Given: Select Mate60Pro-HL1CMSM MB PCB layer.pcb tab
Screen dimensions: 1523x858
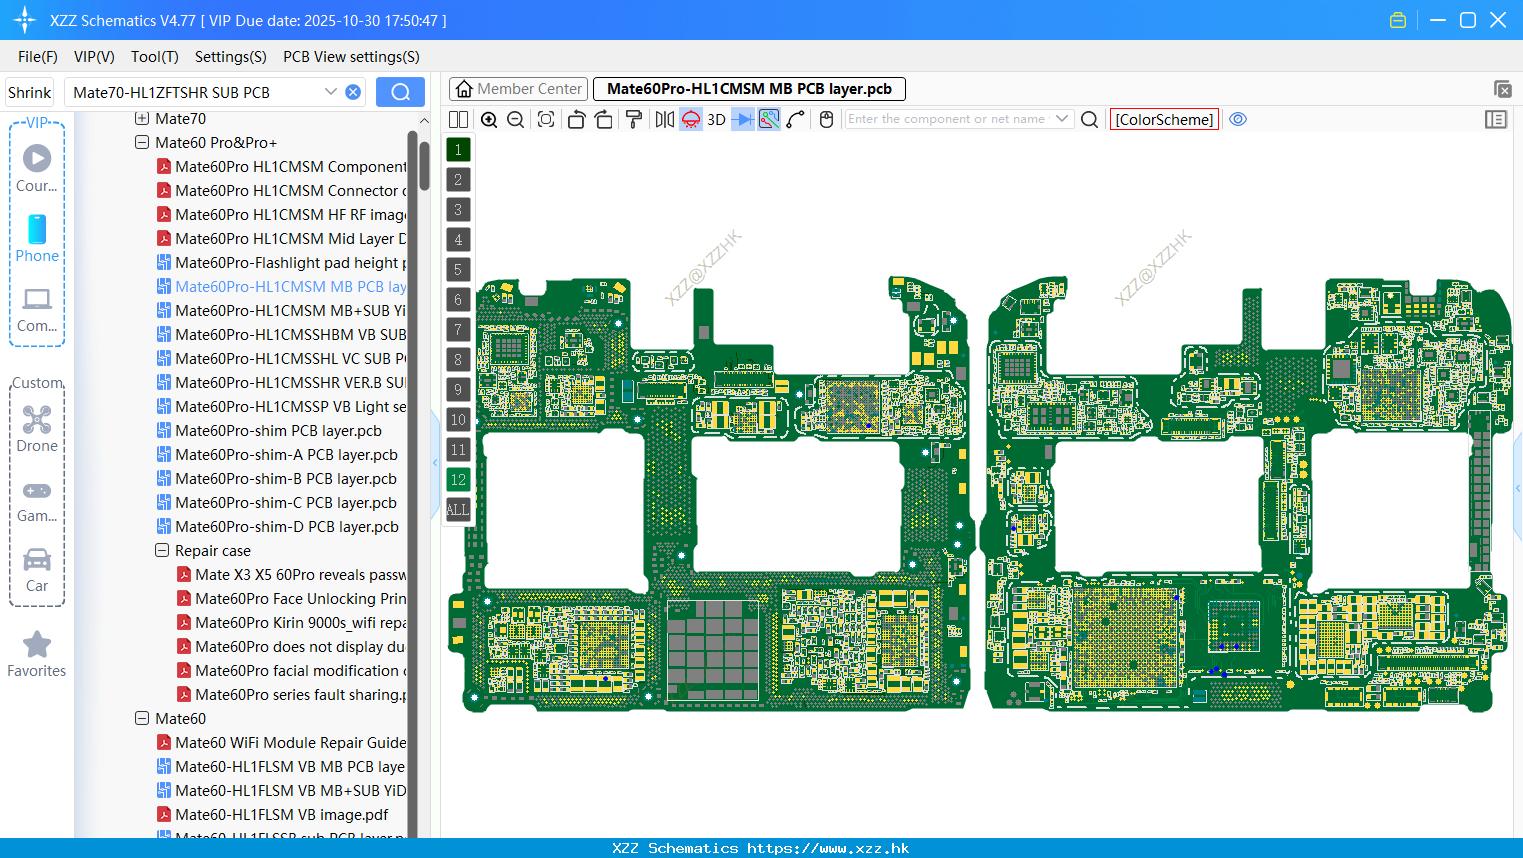Looking at the screenshot, I should [x=749, y=89].
